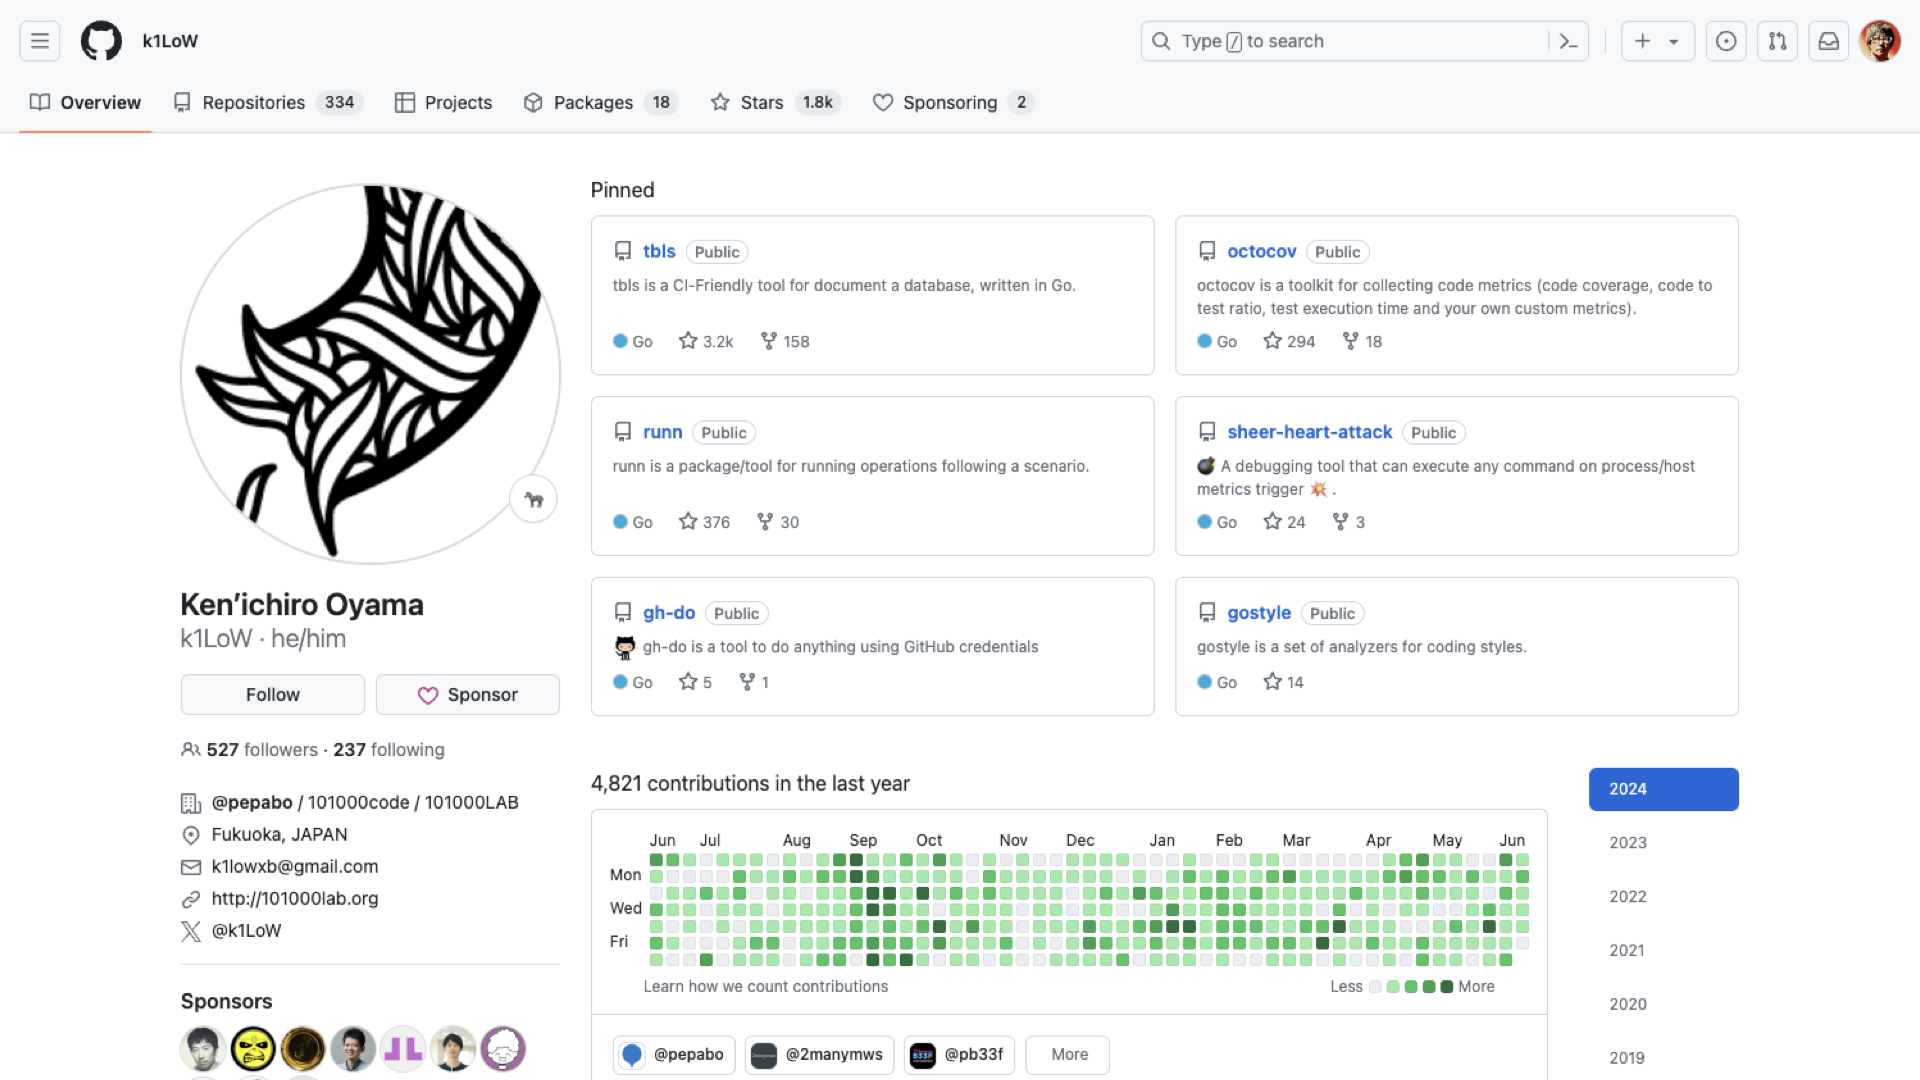Click the fork count icon on tbls
The image size is (1920, 1080).
click(x=768, y=341)
